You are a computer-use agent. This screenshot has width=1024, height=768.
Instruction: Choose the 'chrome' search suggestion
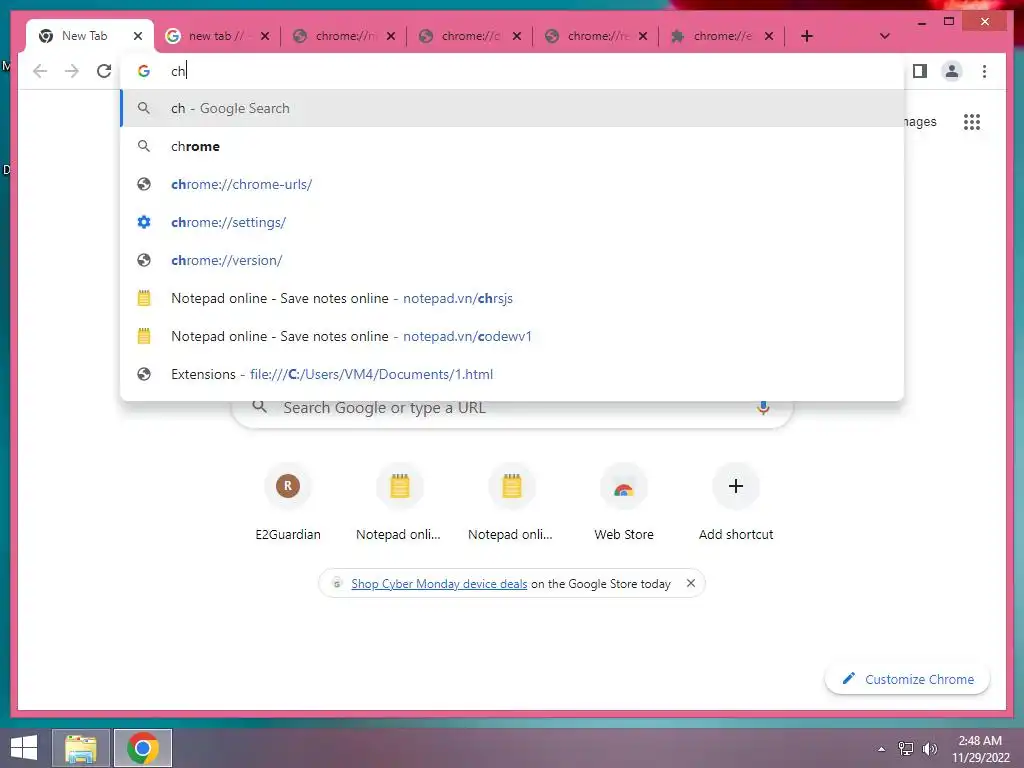(513, 146)
